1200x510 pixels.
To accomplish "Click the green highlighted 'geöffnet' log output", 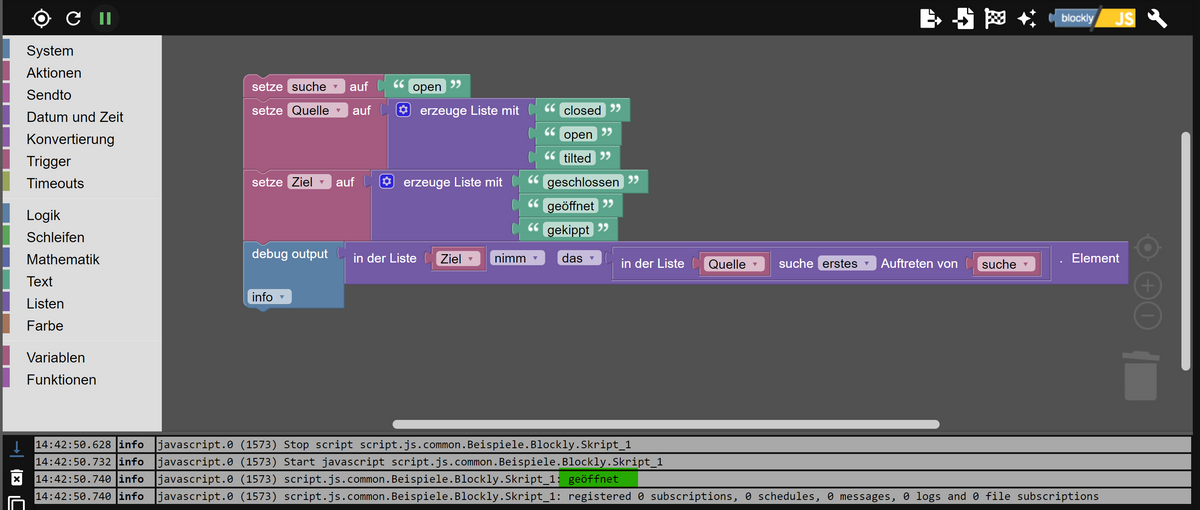I will pyautogui.click(x=597, y=479).
